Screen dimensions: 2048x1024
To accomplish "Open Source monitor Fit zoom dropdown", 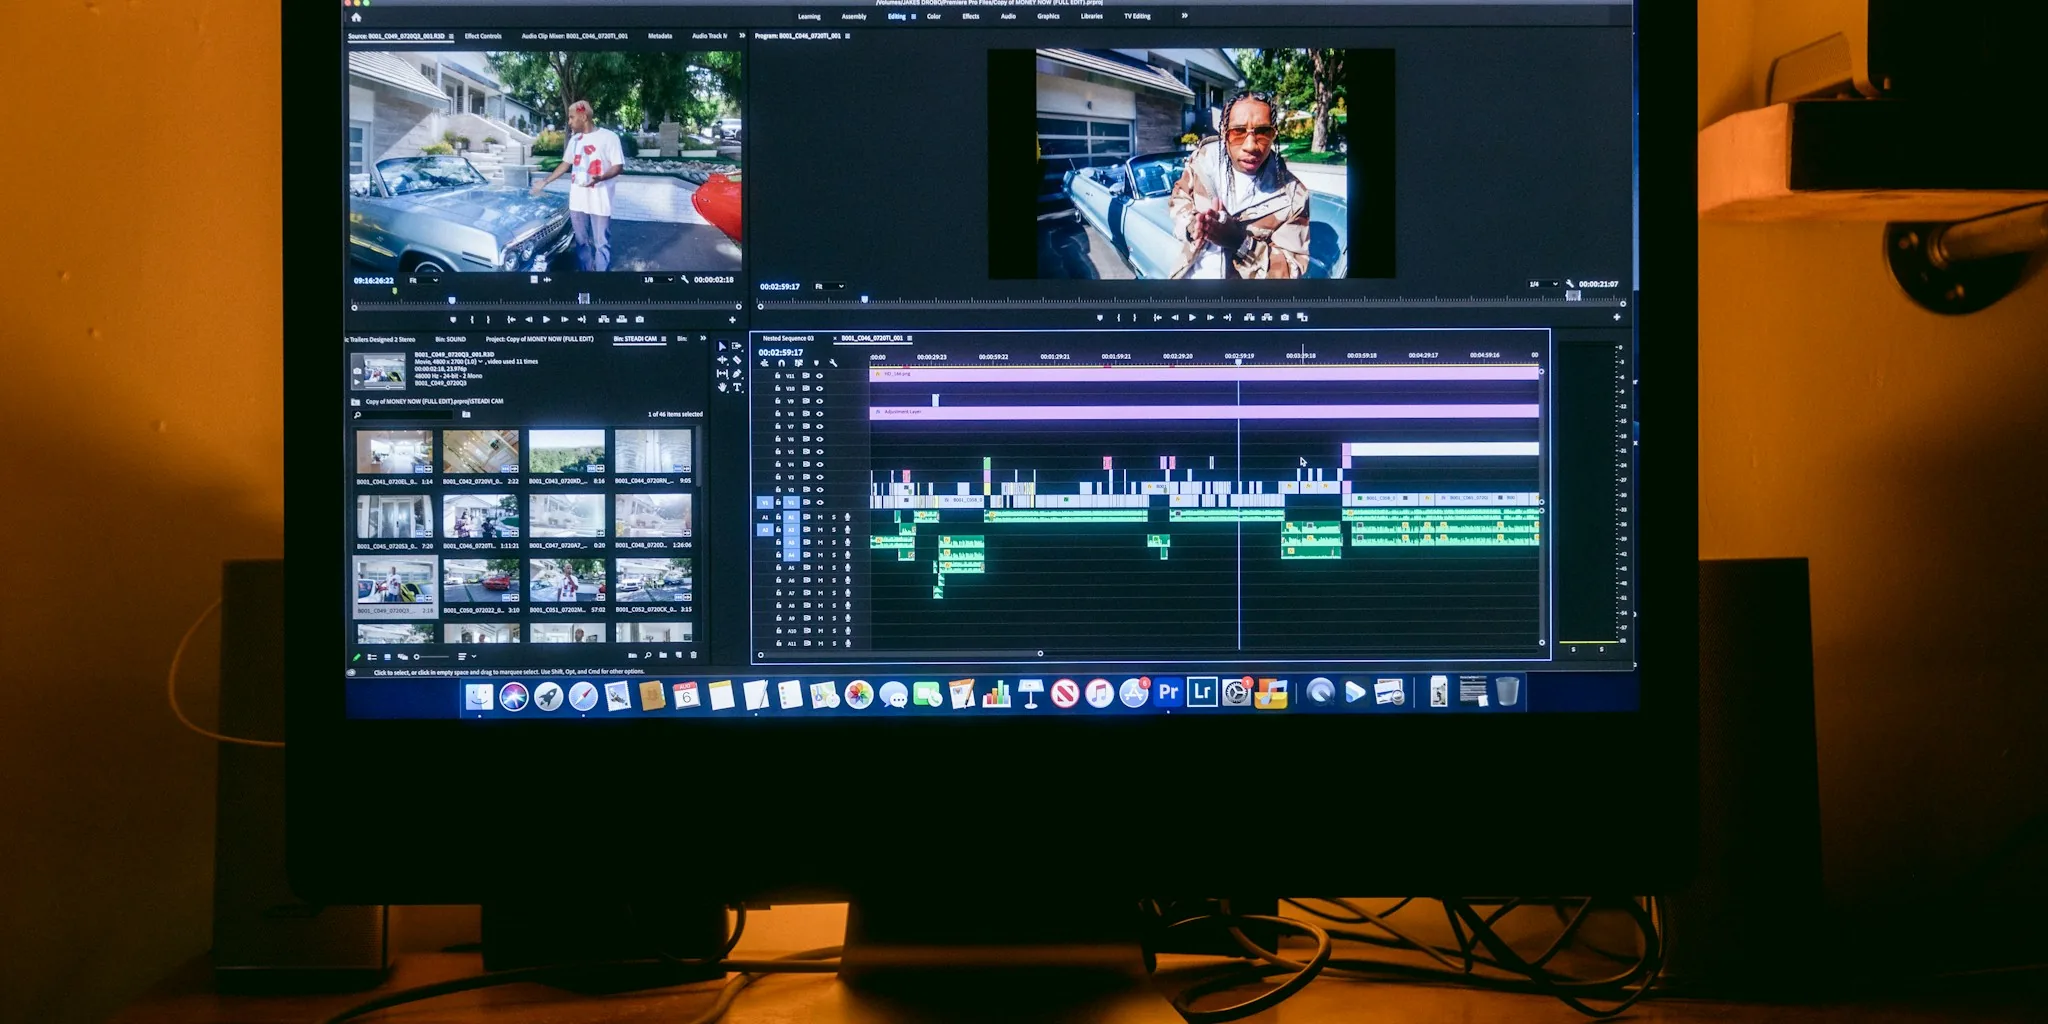I will (424, 280).
